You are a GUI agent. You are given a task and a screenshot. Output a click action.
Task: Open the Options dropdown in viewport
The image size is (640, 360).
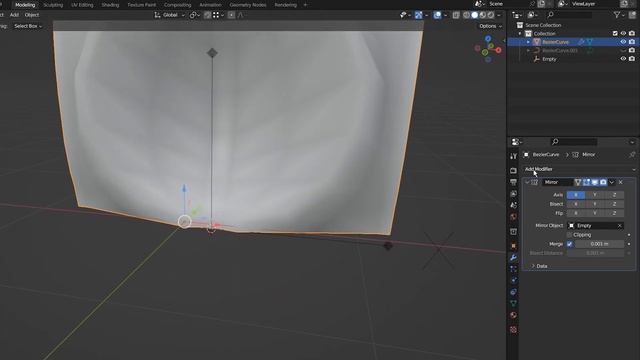pos(490,26)
